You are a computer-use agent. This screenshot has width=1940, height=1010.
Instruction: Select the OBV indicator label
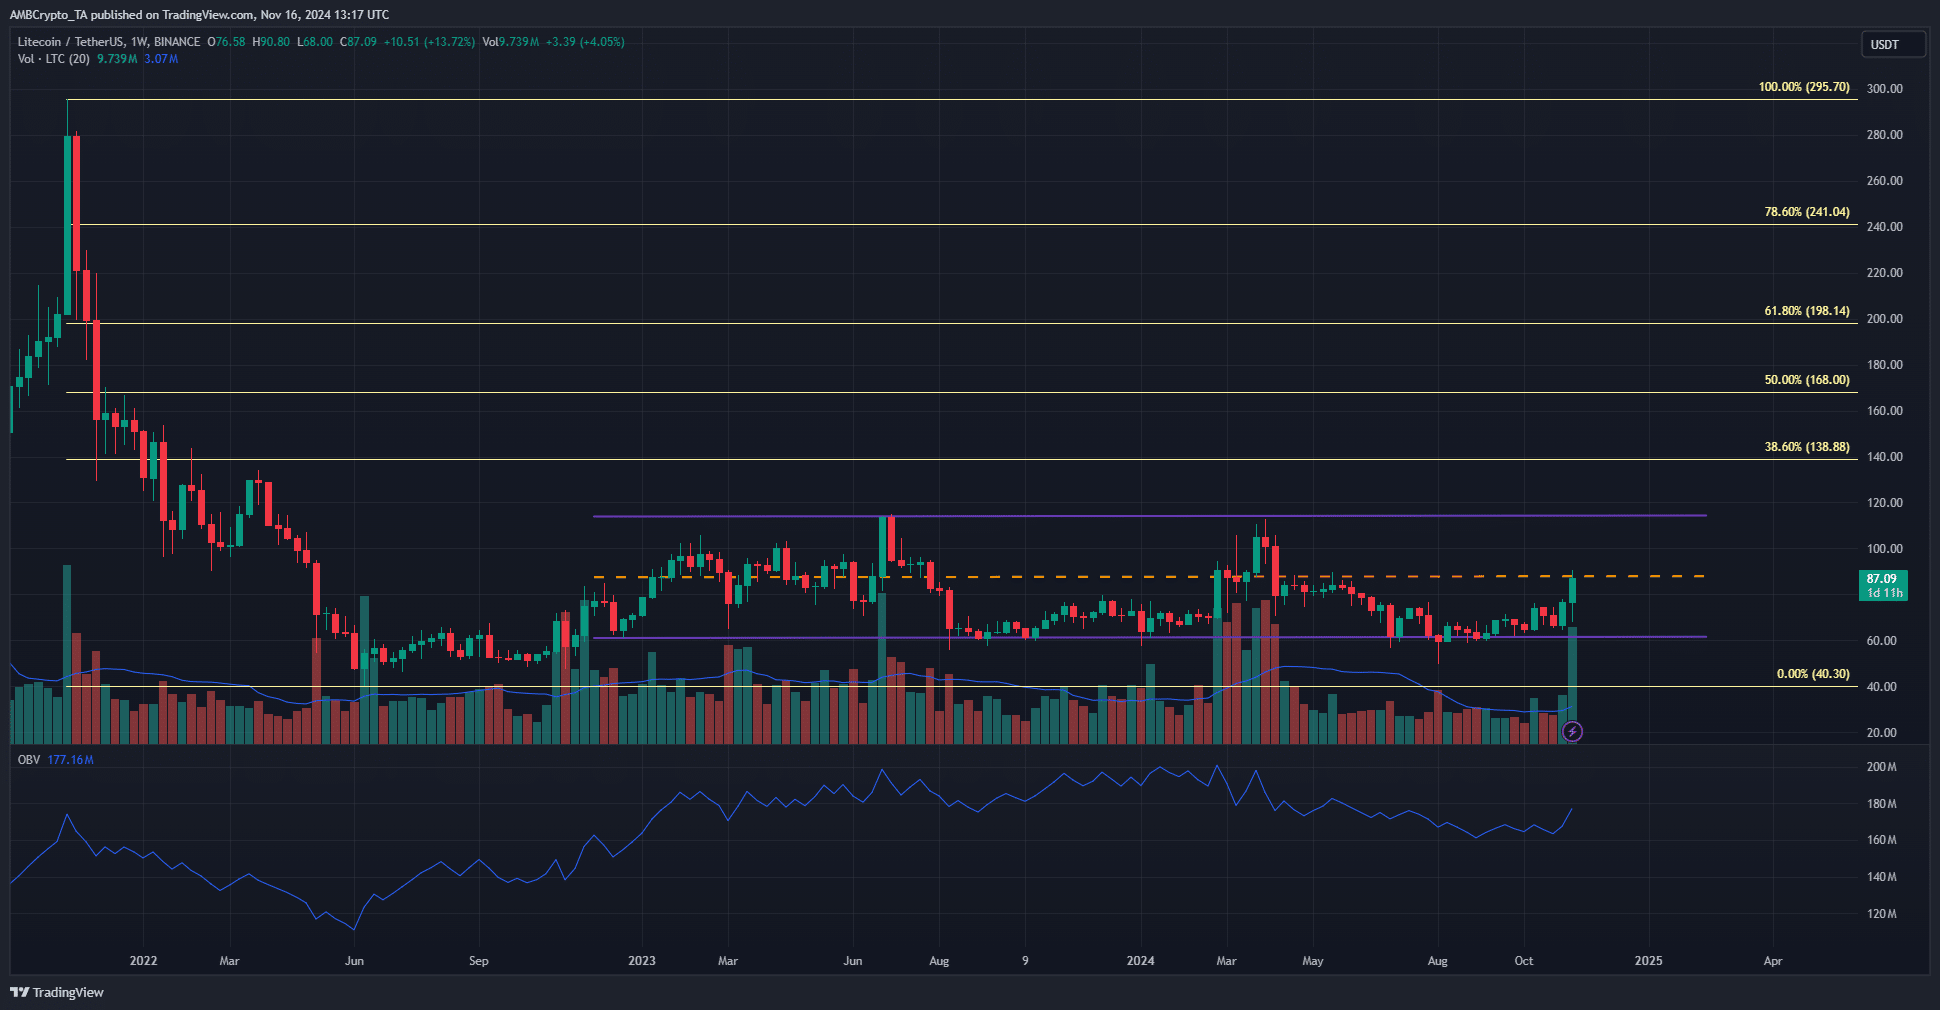pyautogui.click(x=29, y=760)
